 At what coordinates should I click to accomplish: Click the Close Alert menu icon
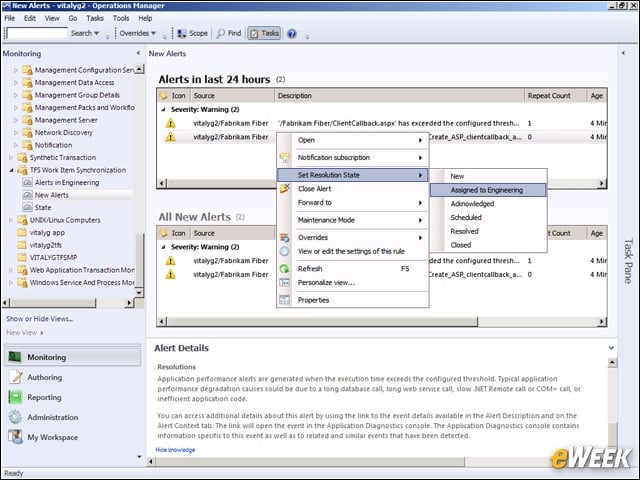coord(284,189)
